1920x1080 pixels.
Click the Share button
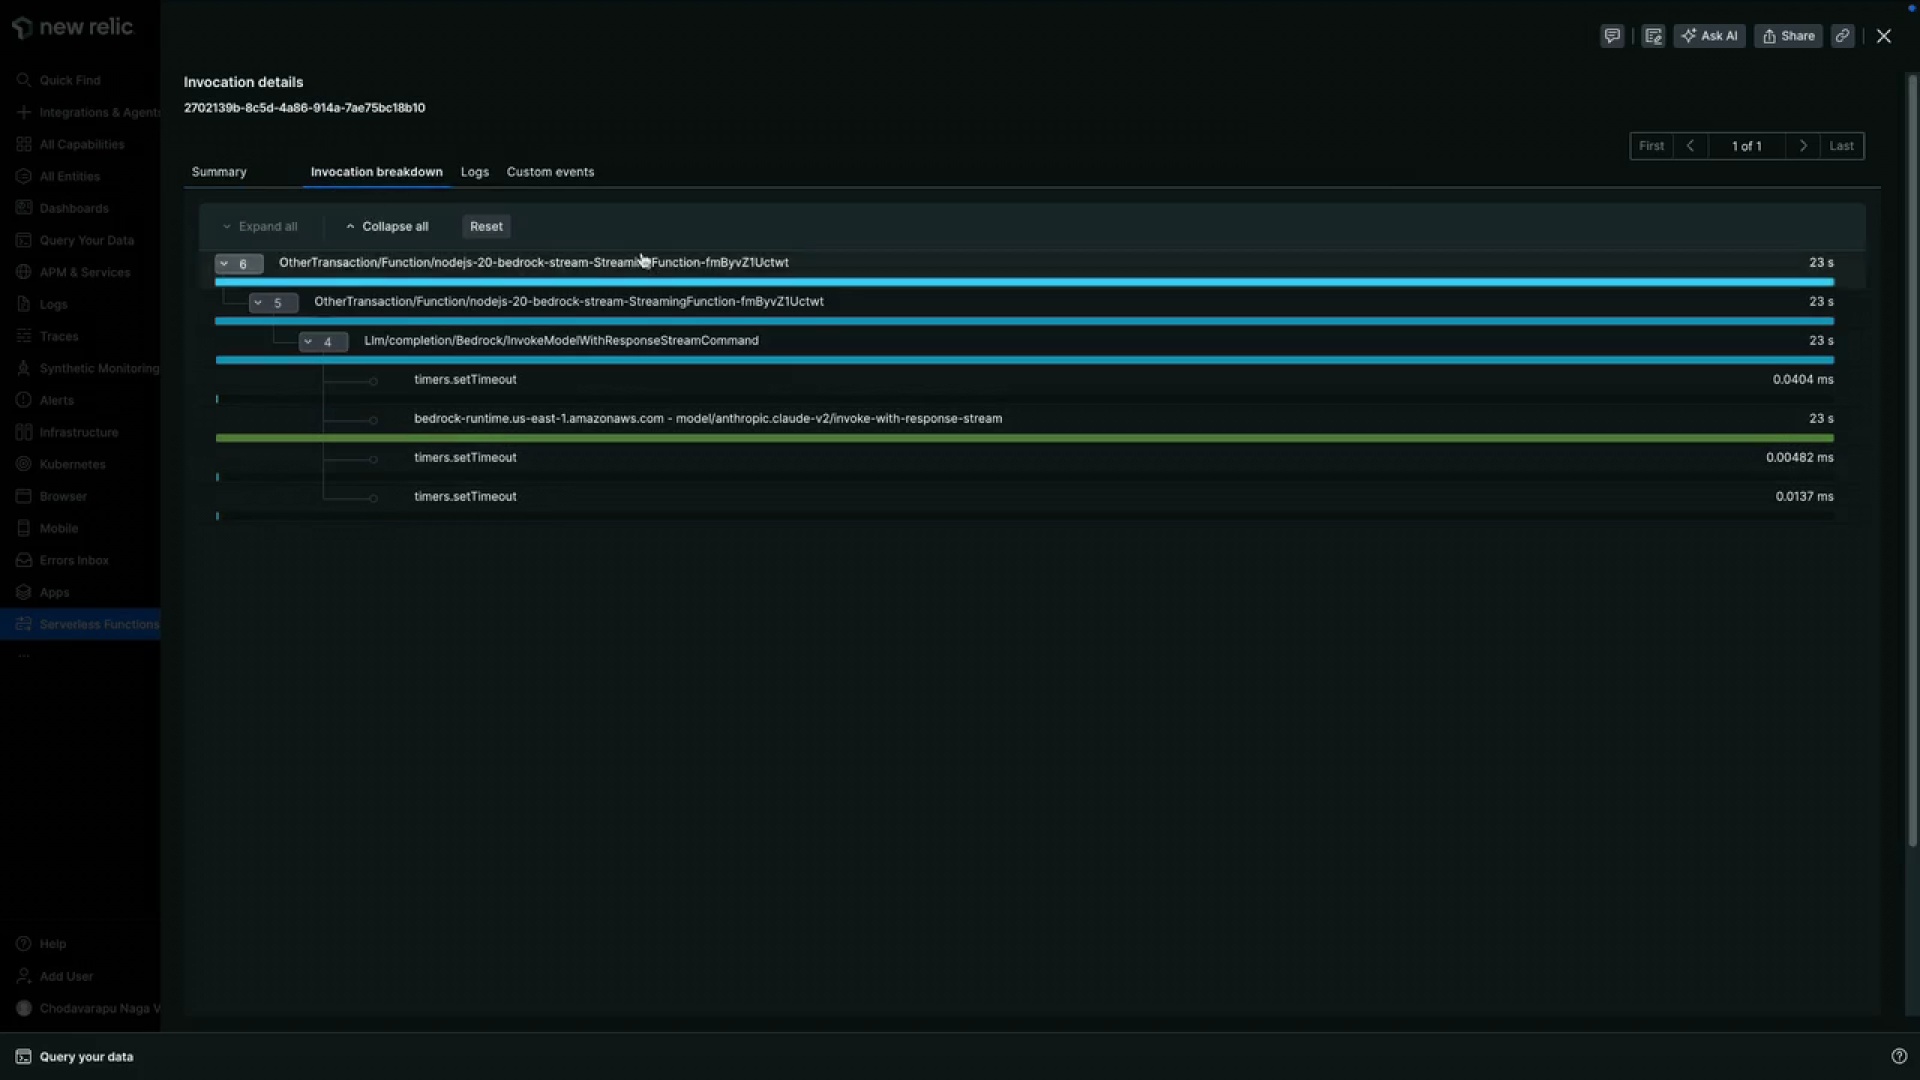pyautogui.click(x=1788, y=36)
